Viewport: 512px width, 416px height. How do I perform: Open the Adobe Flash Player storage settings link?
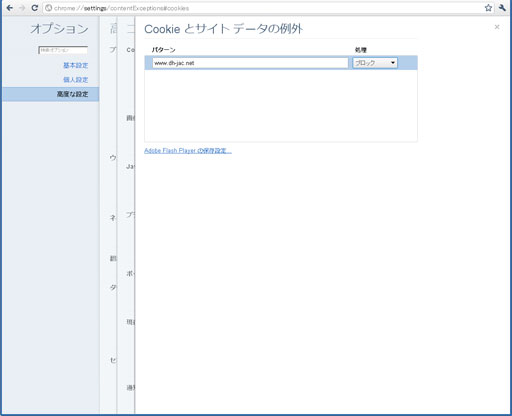click(188, 151)
